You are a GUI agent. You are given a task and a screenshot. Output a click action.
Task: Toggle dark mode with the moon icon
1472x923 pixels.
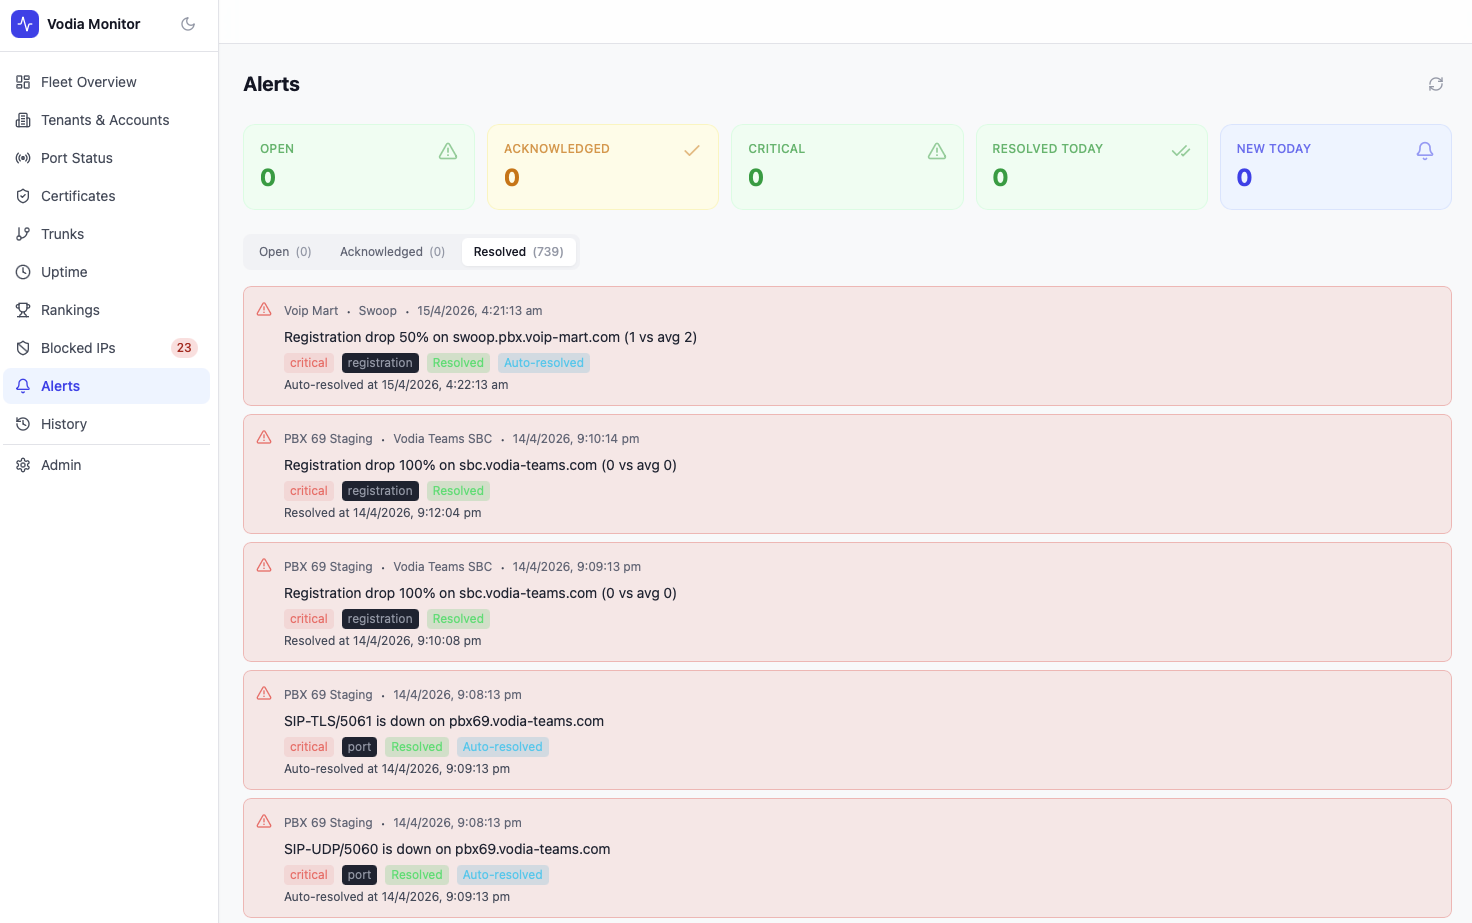pos(188,24)
